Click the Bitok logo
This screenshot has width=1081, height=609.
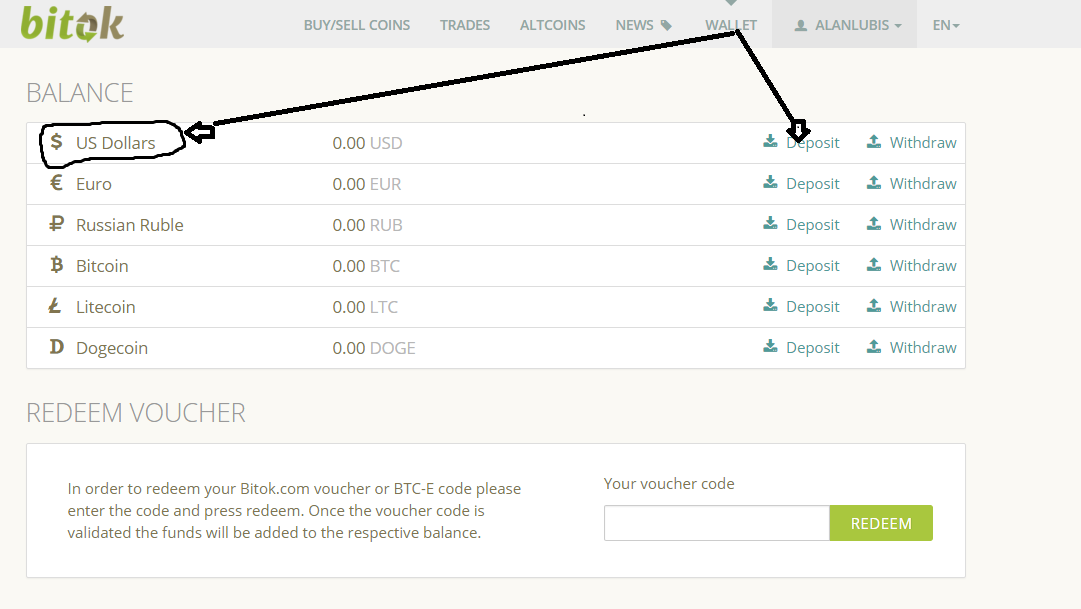72,24
